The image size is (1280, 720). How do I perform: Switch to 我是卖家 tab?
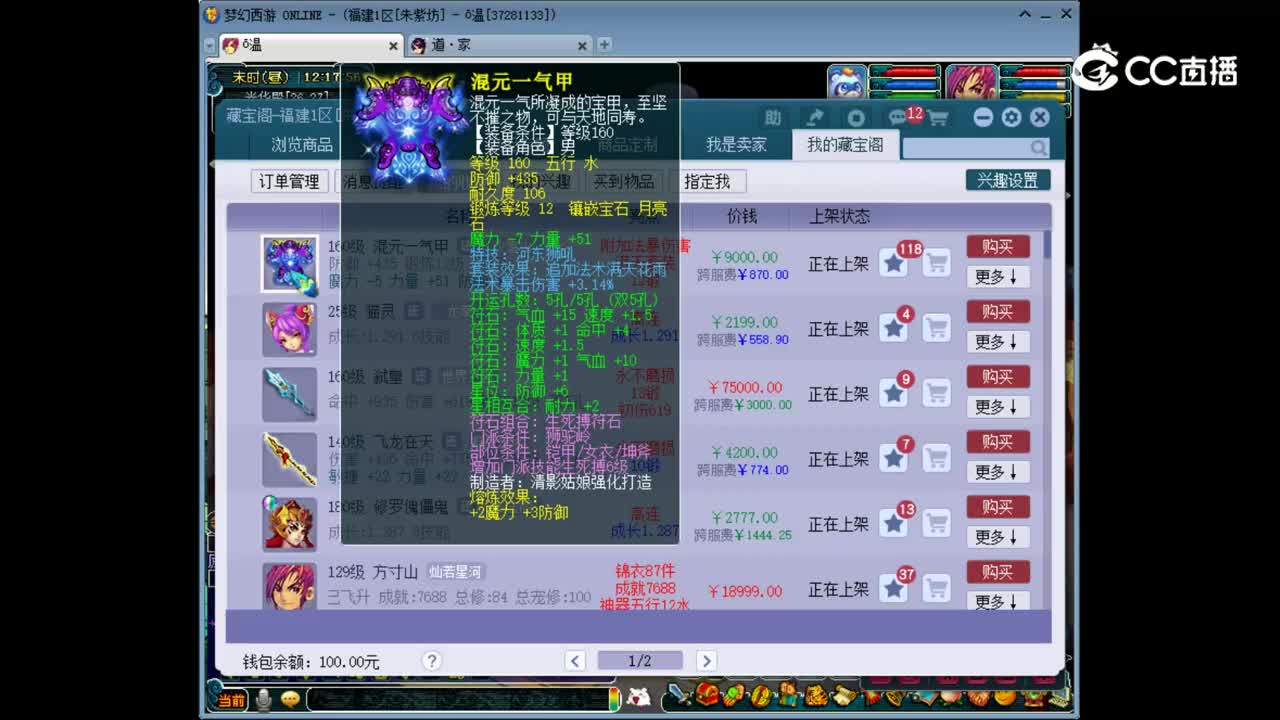coord(736,145)
